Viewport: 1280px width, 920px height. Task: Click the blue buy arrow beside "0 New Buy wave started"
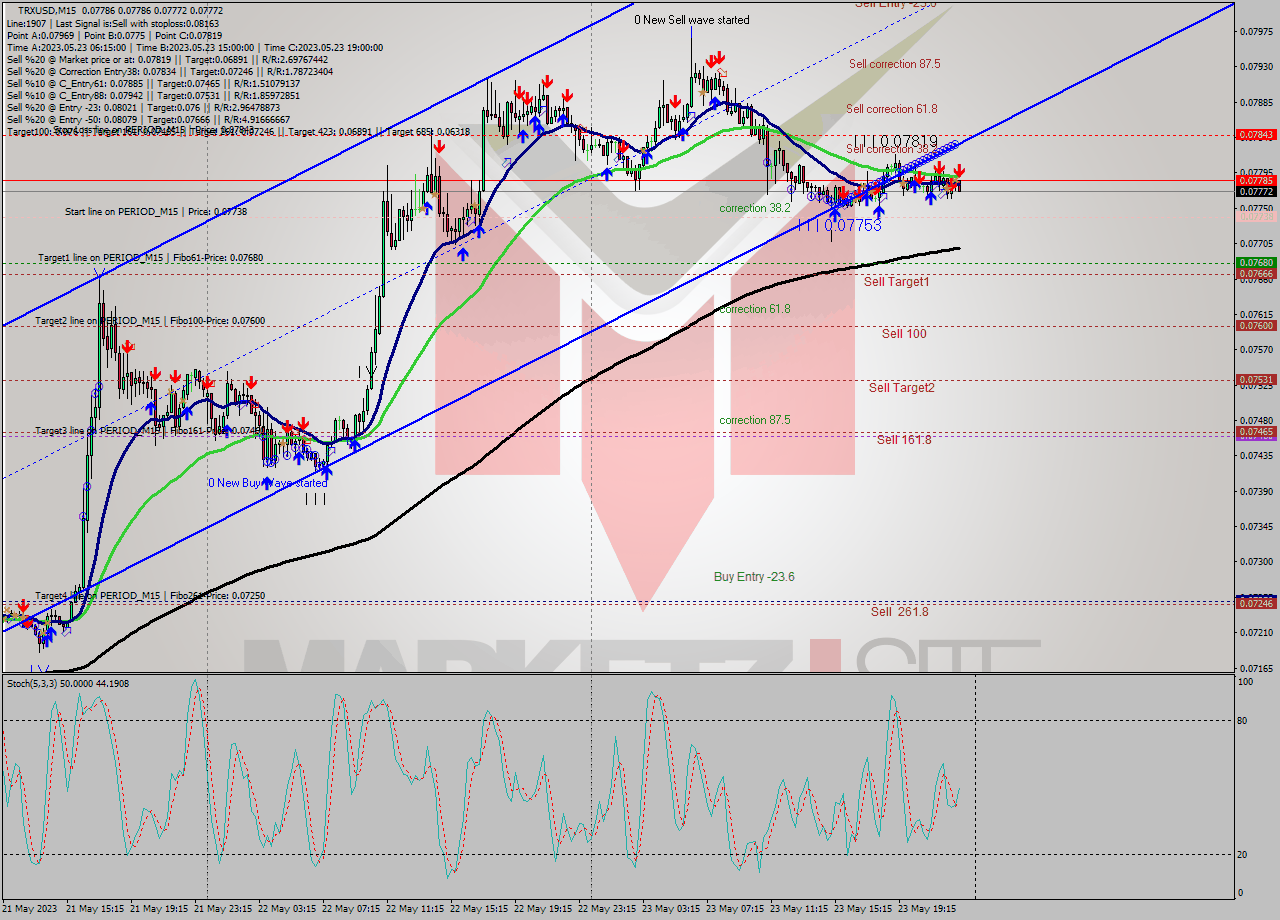266,483
